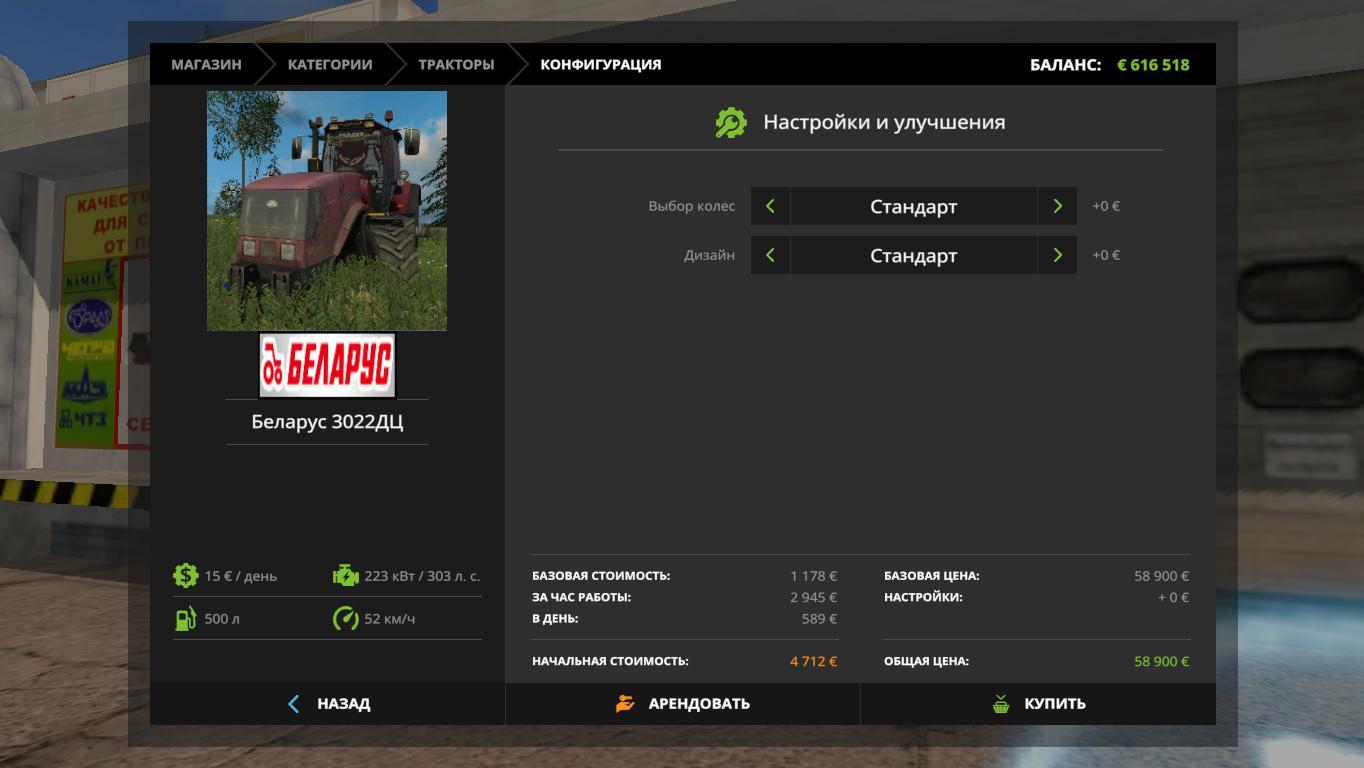This screenshot has height=768, width=1364.
Task: Go to Категории breadcrumb
Action: click(330, 64)
